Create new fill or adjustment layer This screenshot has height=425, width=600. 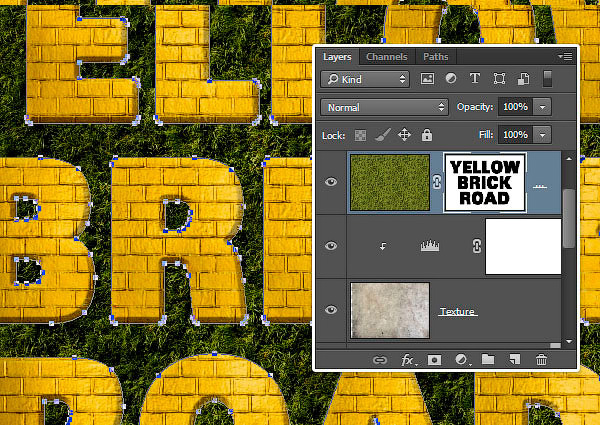pyautogui.click(x=462, y=360)
